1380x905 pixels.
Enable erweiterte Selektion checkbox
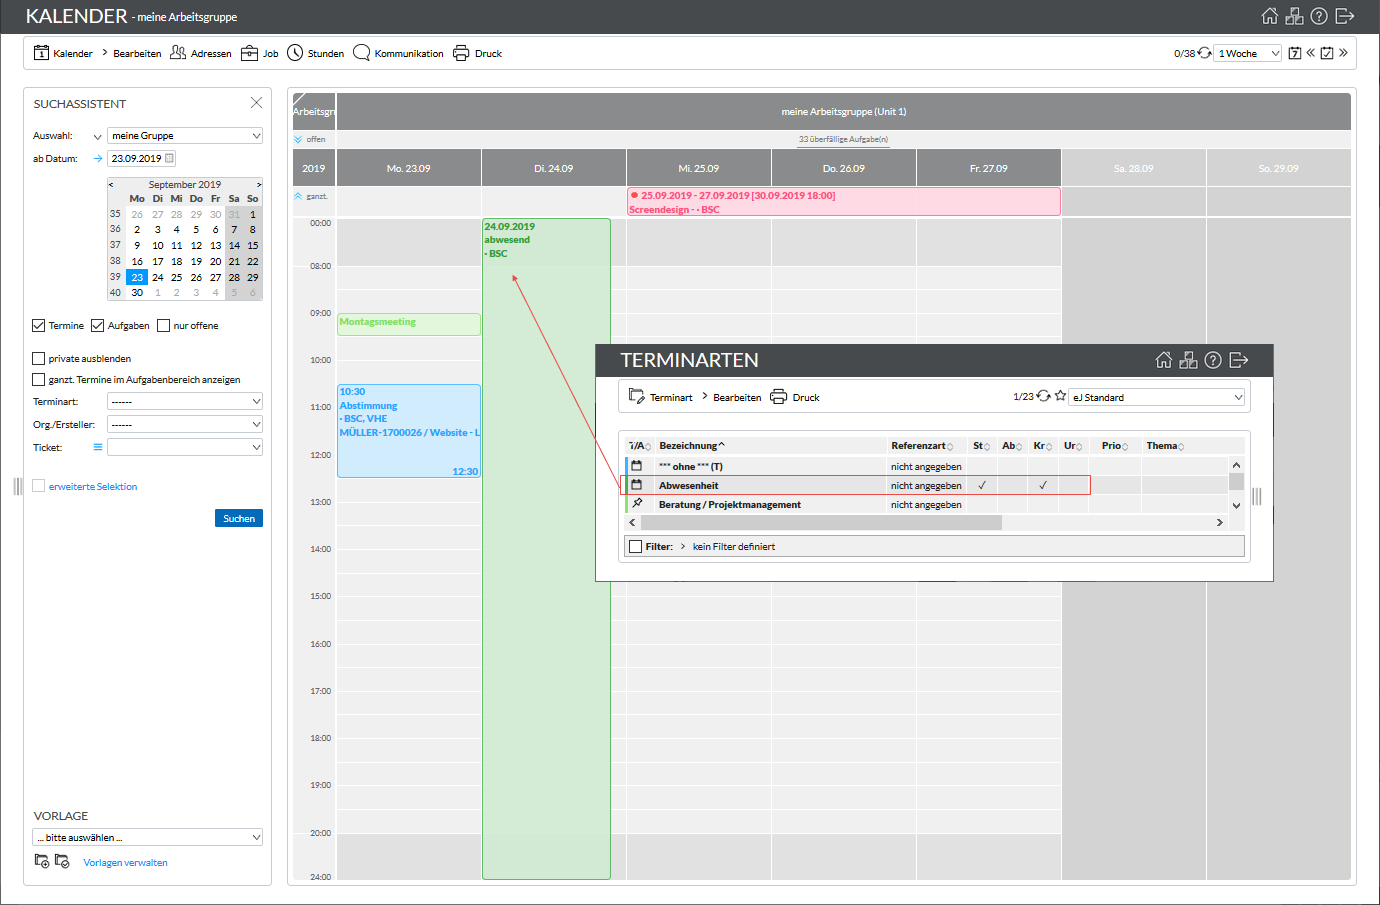39,486
